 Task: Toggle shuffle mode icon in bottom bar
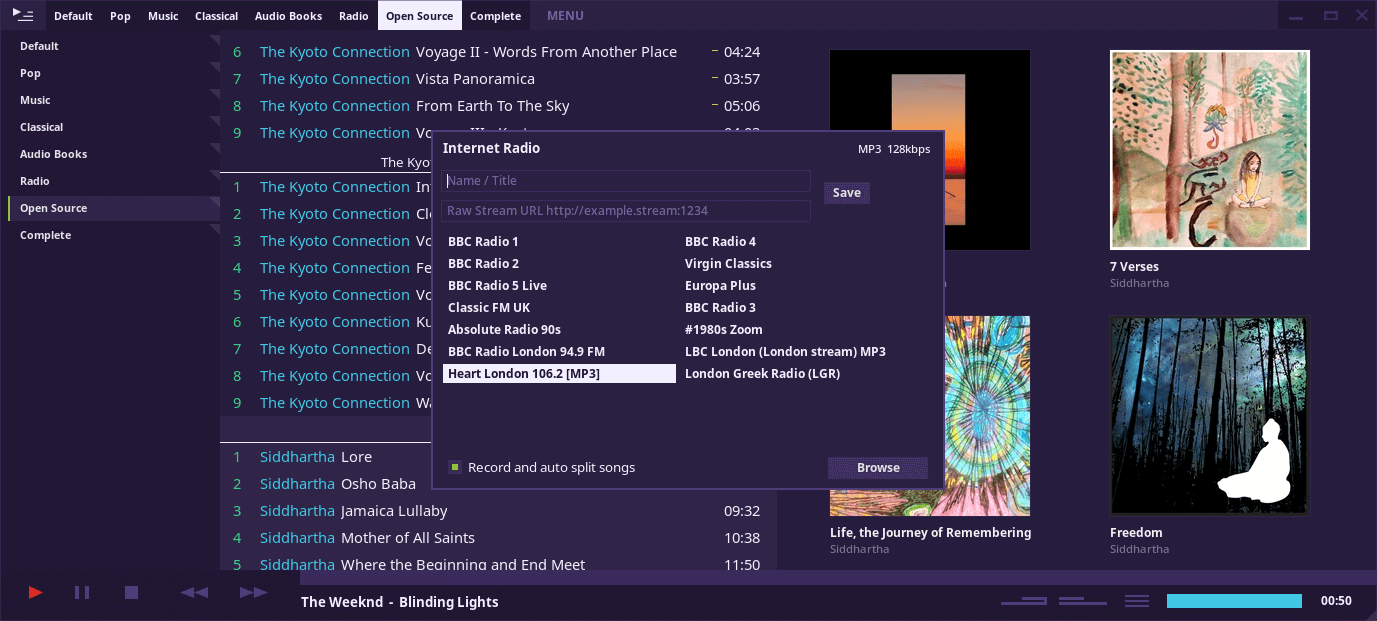click(x=1084, y=601)
